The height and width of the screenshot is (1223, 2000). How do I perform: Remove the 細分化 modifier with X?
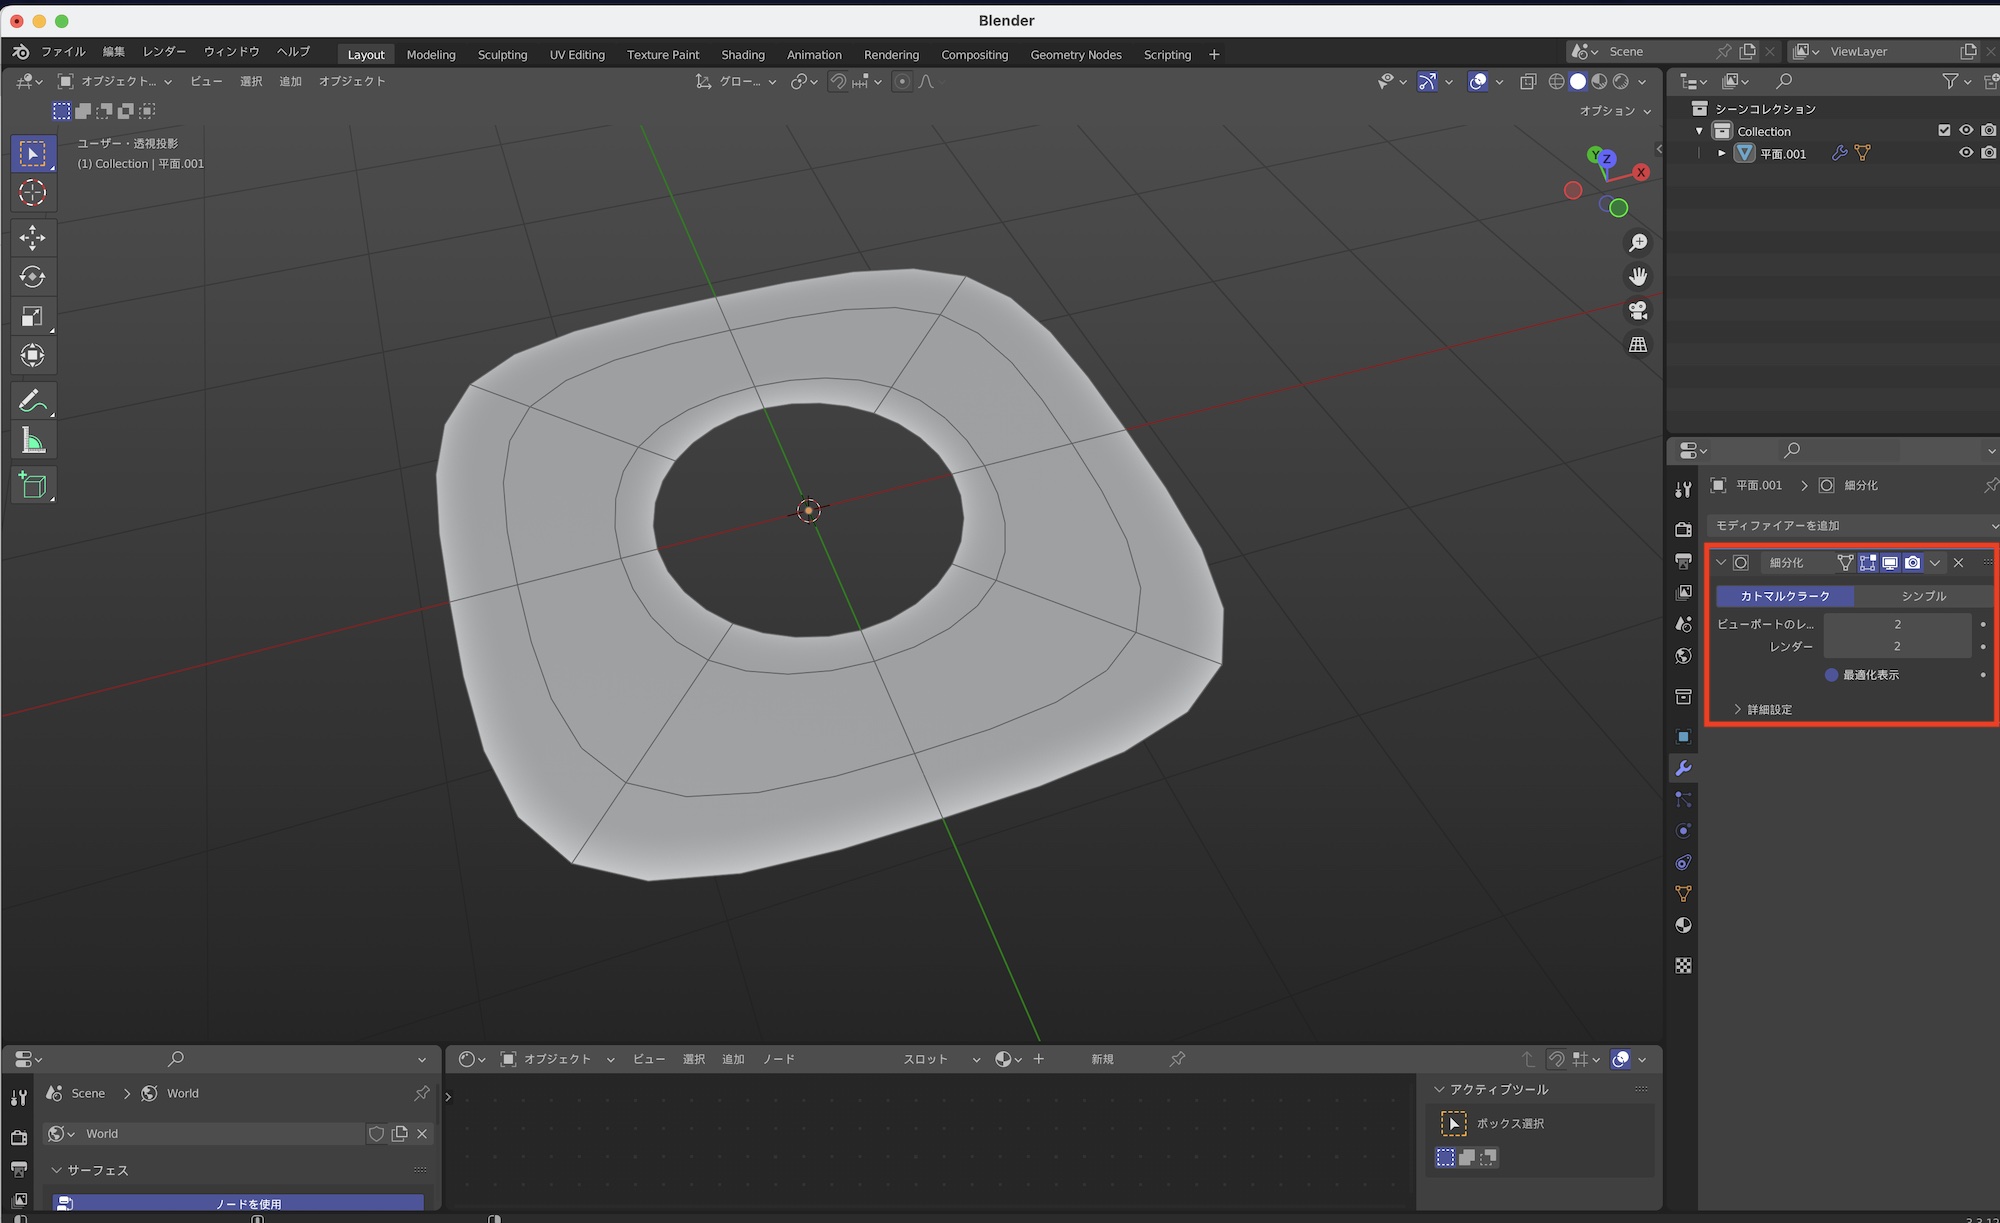[1958, 563]
